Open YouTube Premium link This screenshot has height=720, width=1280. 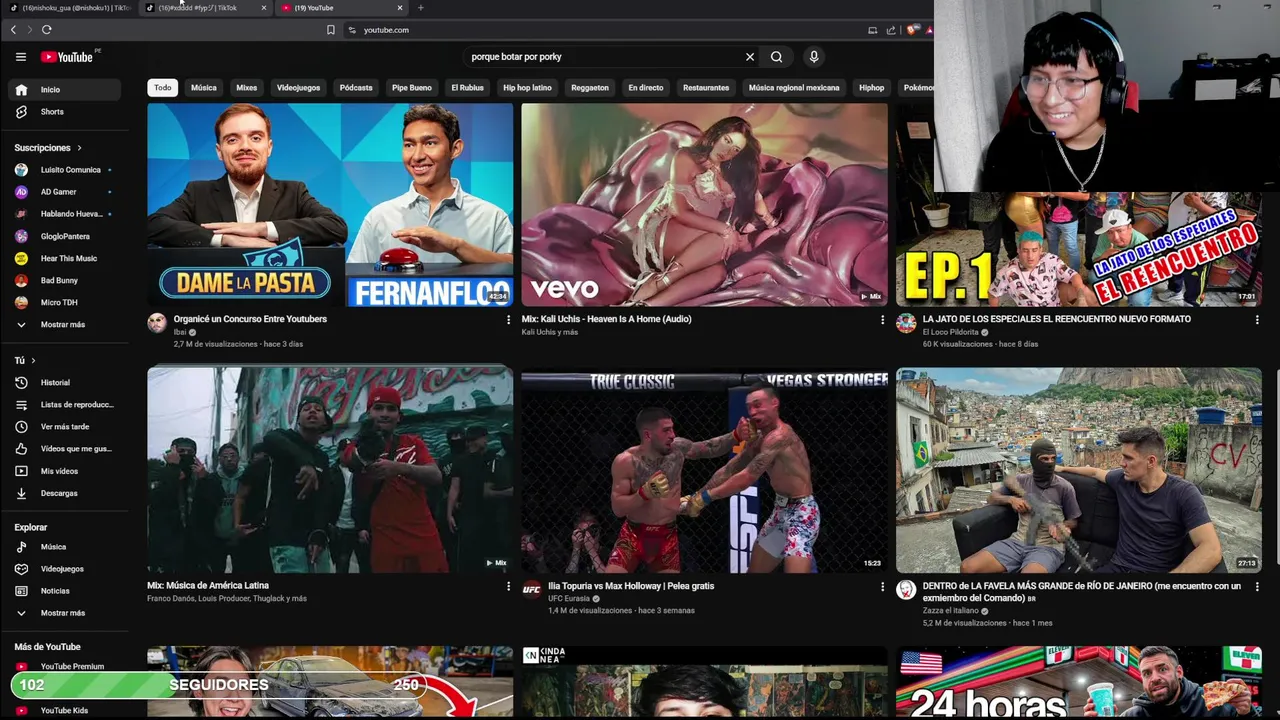[x=64, y=667]
